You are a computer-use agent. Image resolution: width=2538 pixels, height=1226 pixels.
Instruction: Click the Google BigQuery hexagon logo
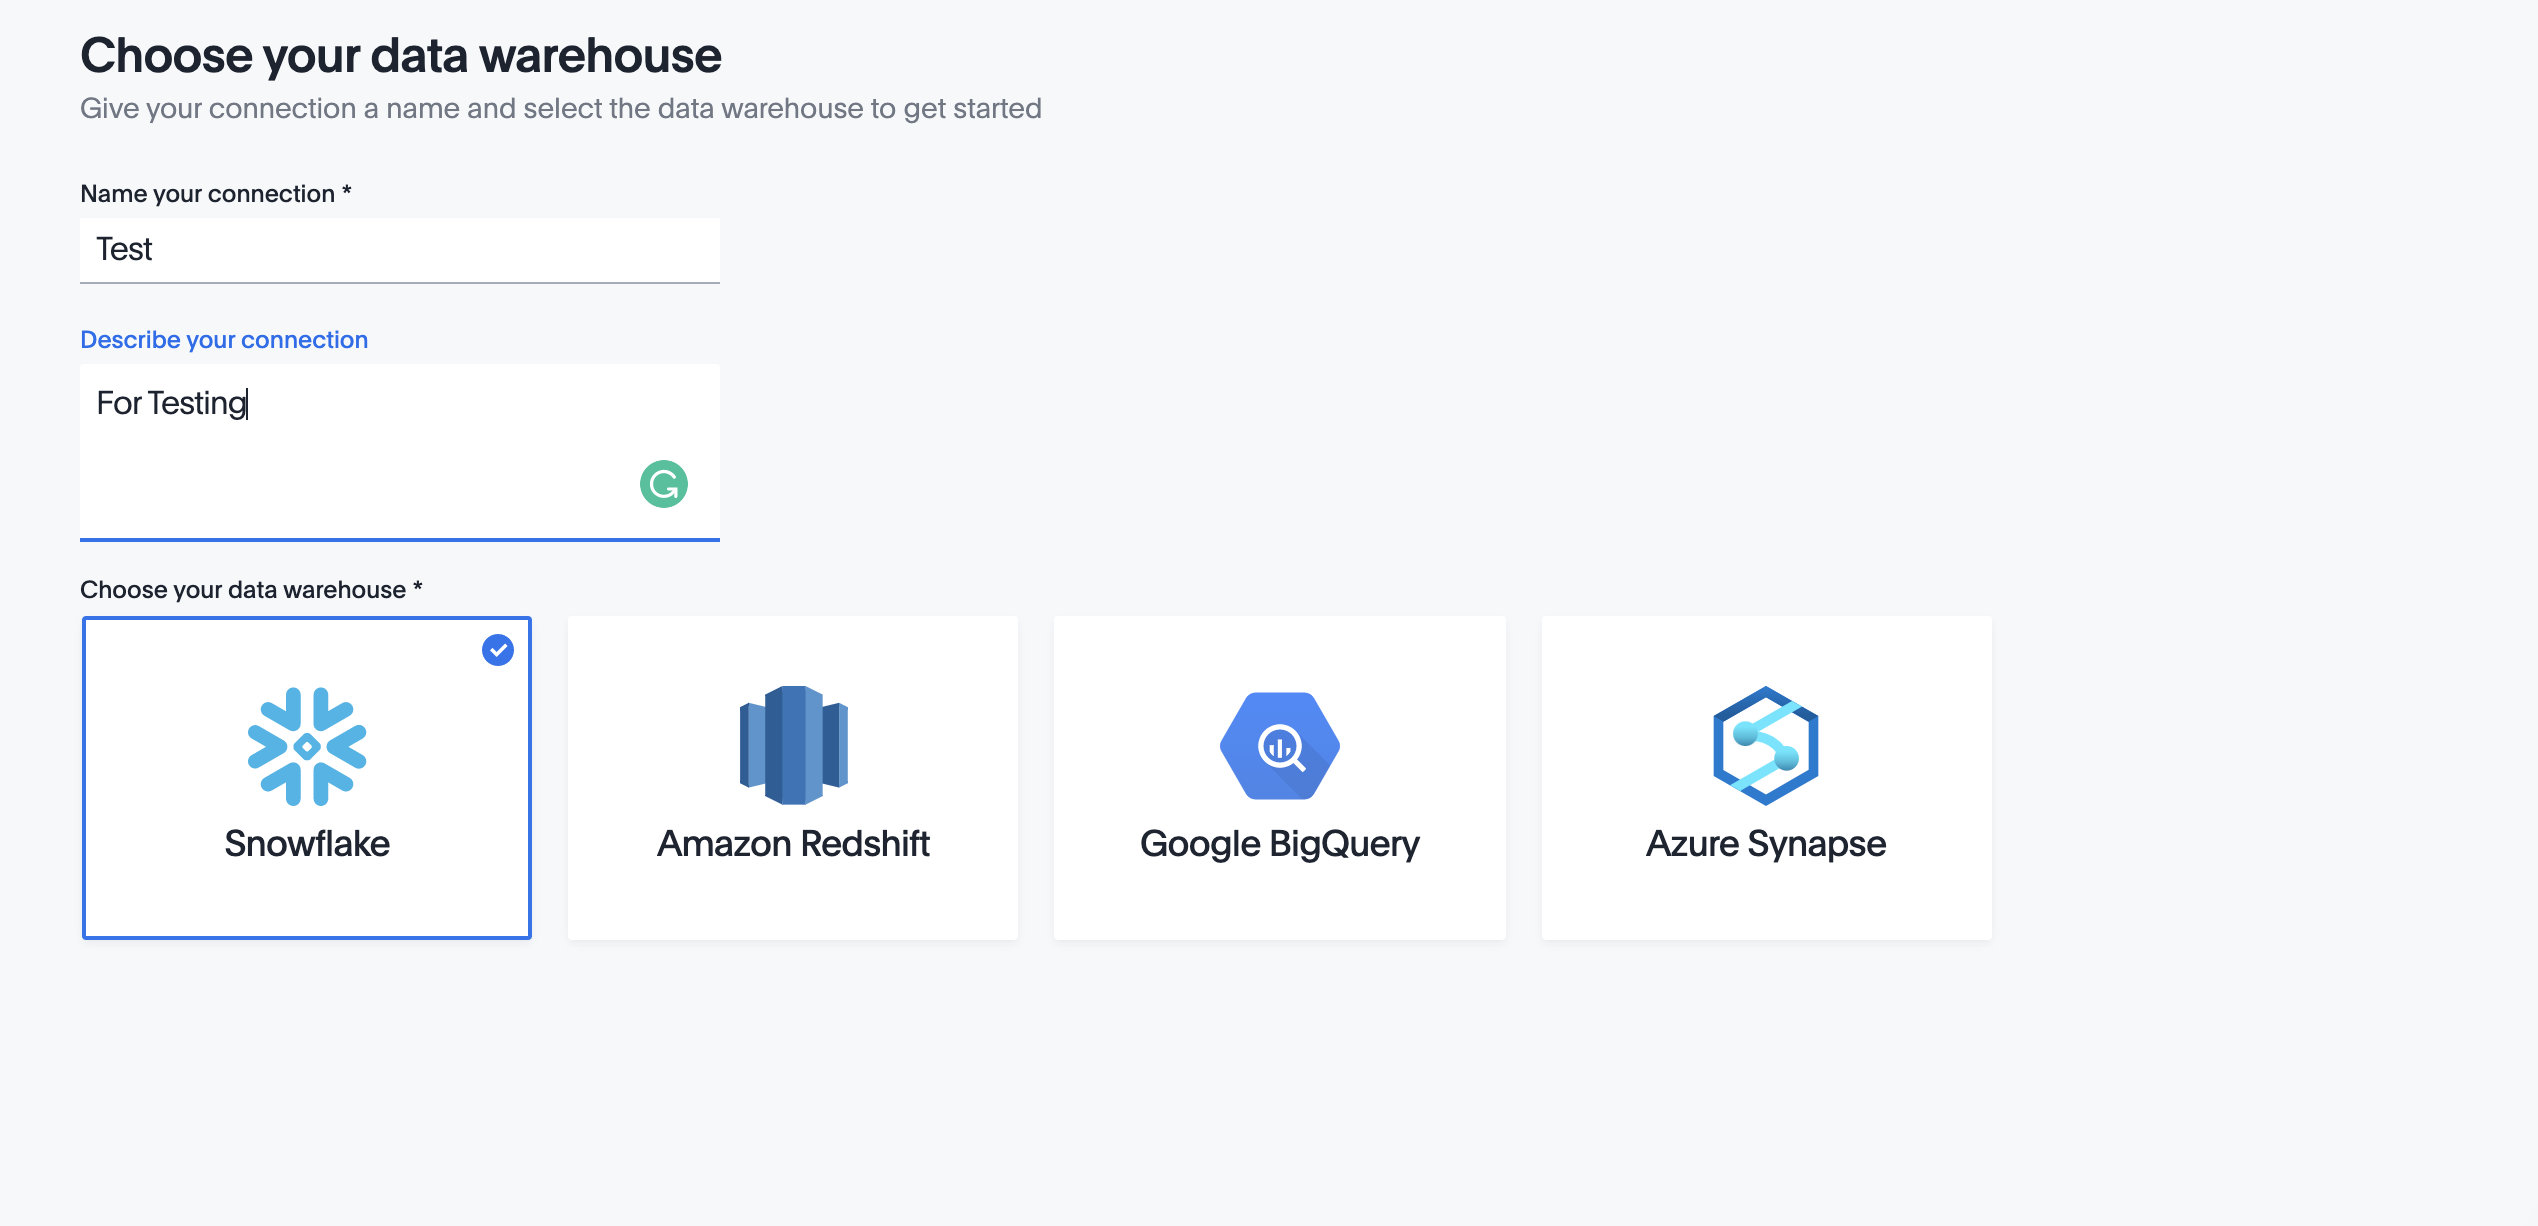point(1278,746)
